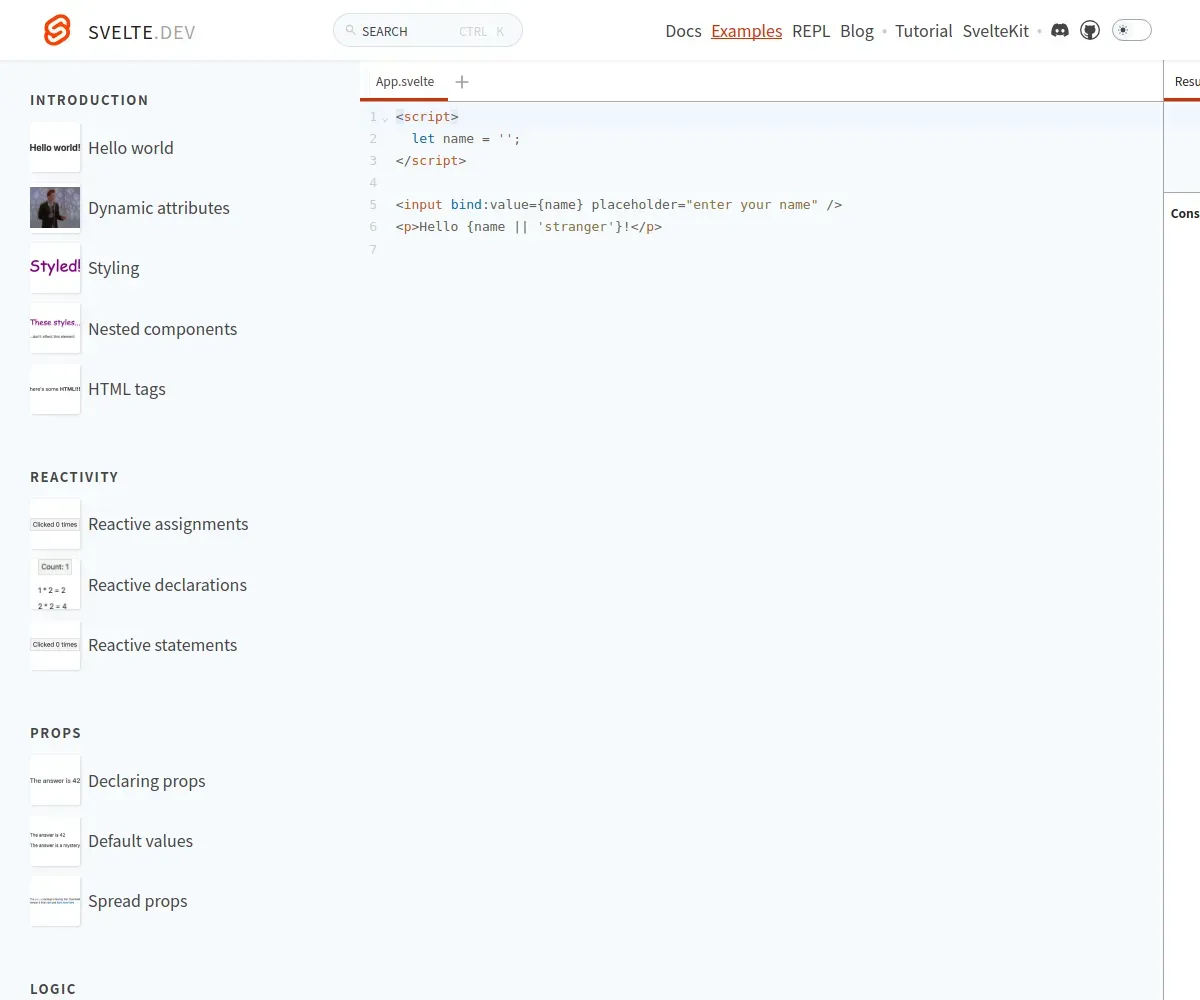Open the Nested components example

(163, 329)
